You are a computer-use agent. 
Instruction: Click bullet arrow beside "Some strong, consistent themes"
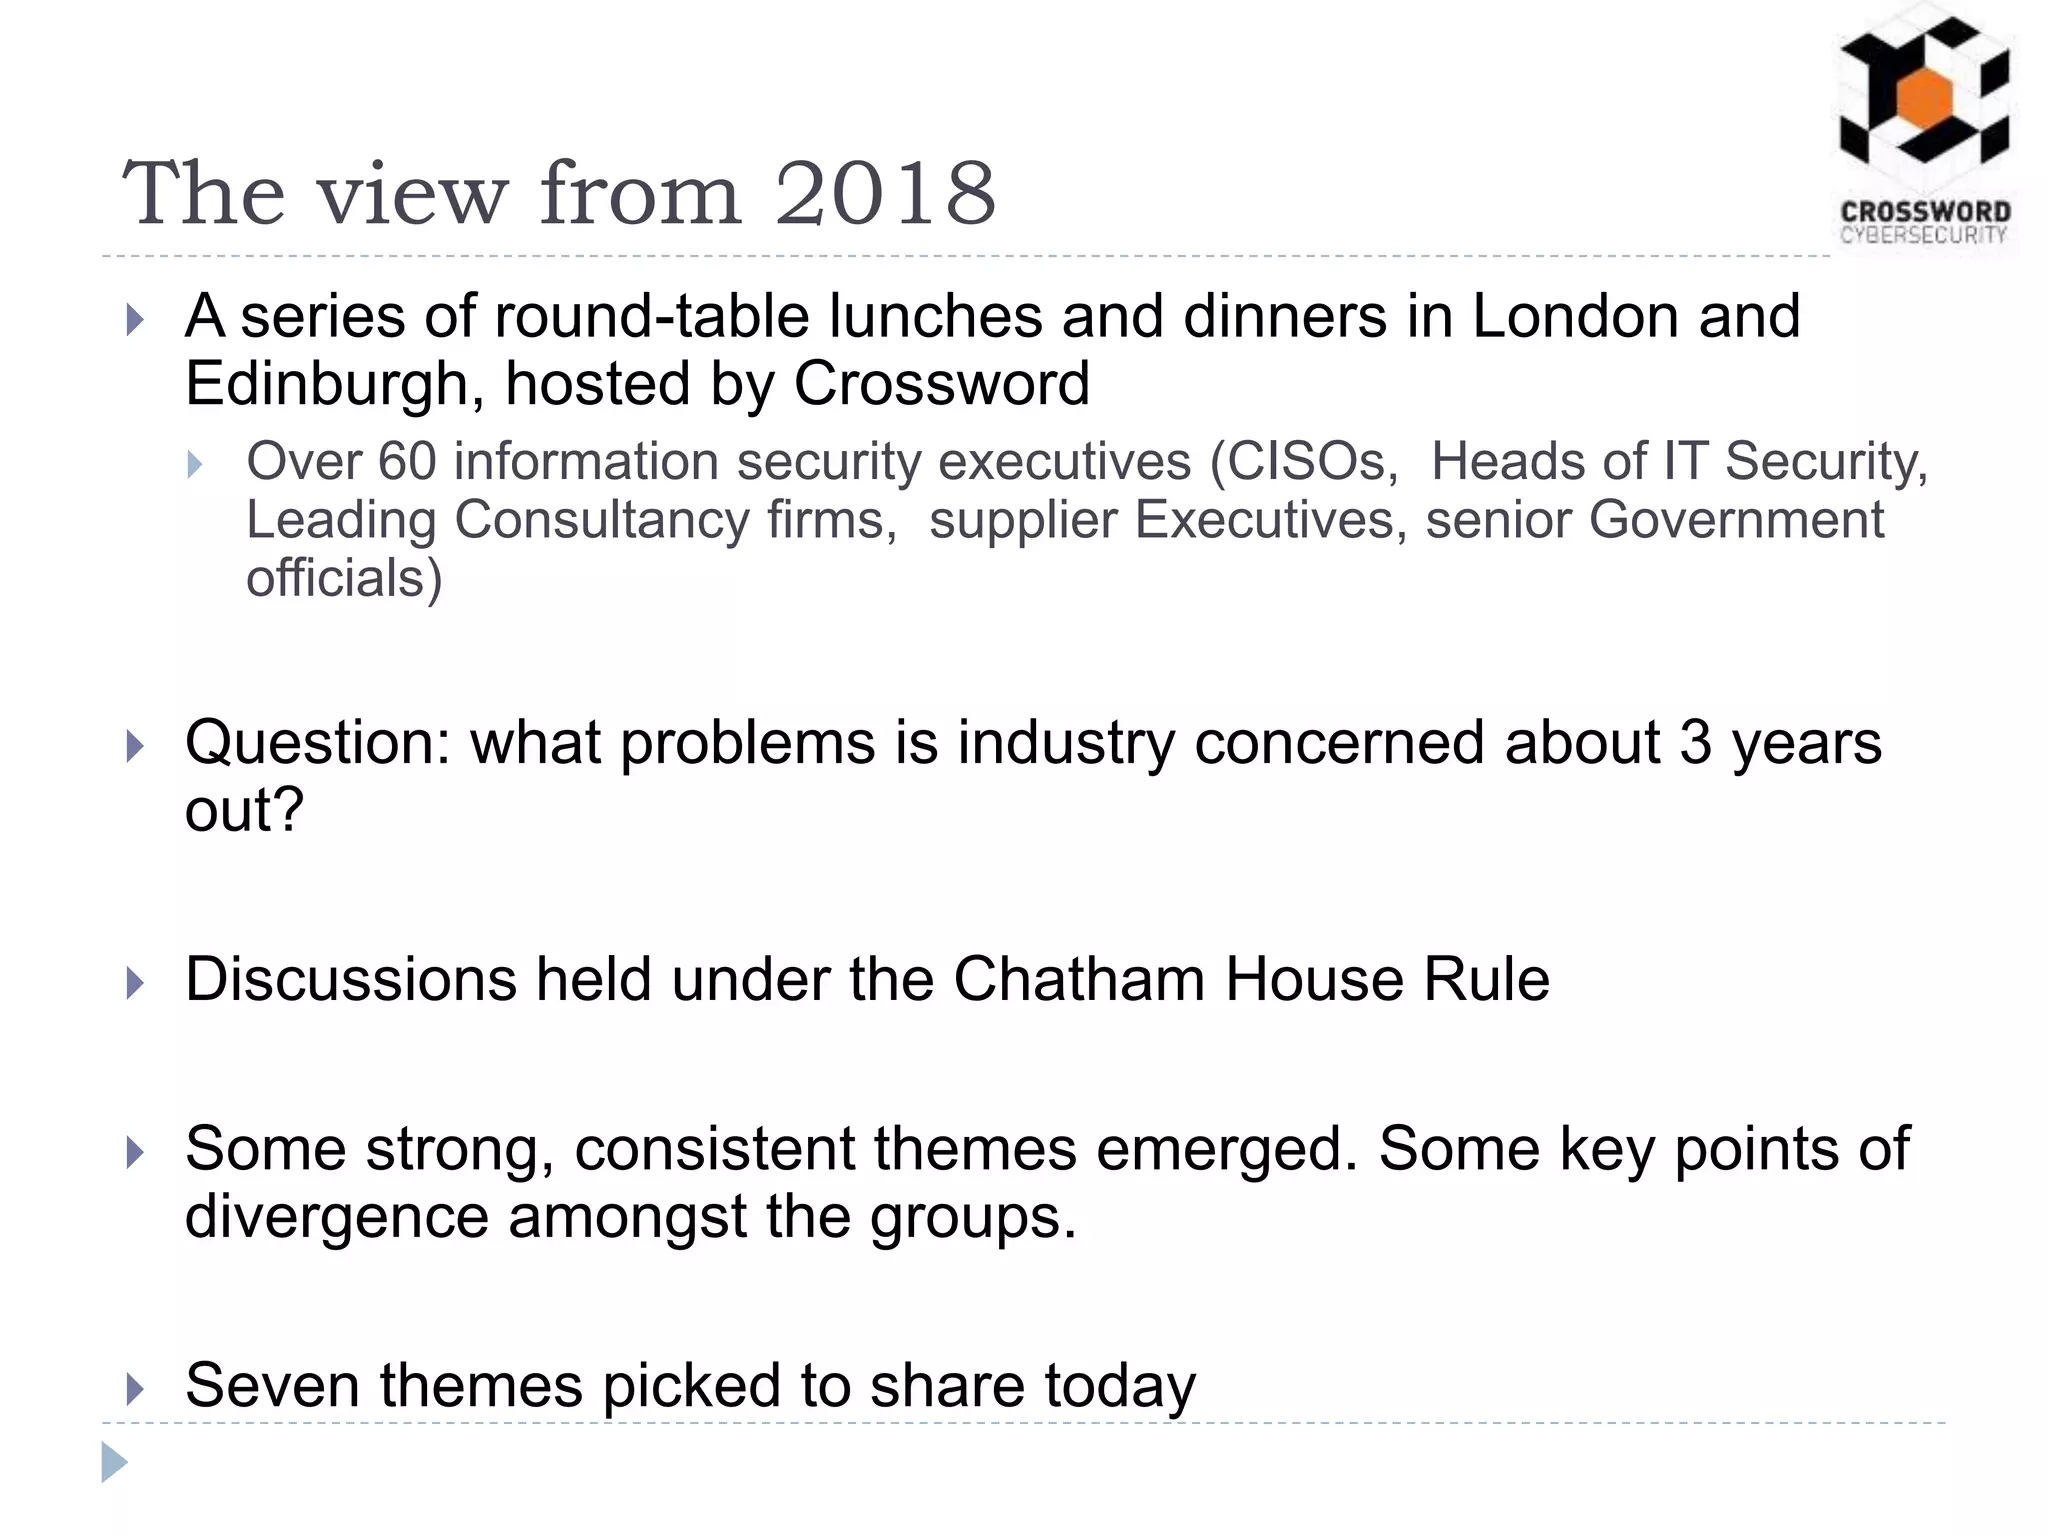tap(135, 1153)
